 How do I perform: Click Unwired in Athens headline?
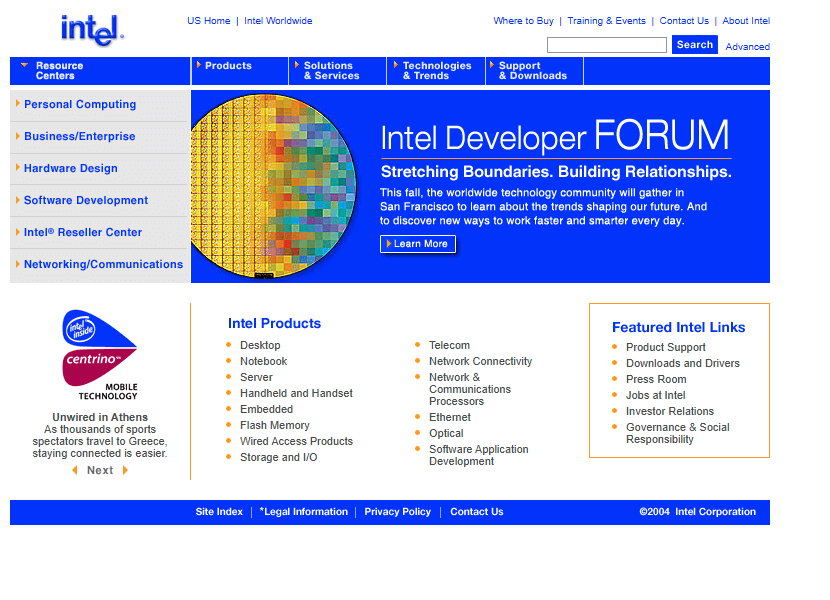coord(100,417)
